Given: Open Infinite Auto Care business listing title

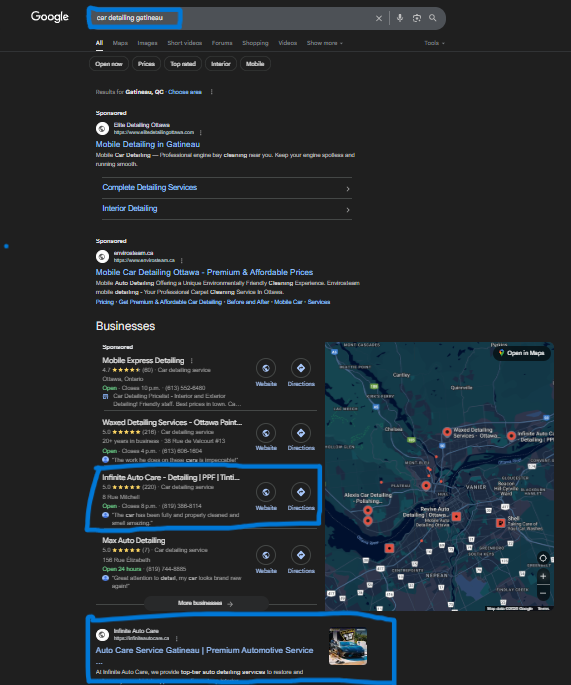Looking at the screenshot, I should point(170,477).
